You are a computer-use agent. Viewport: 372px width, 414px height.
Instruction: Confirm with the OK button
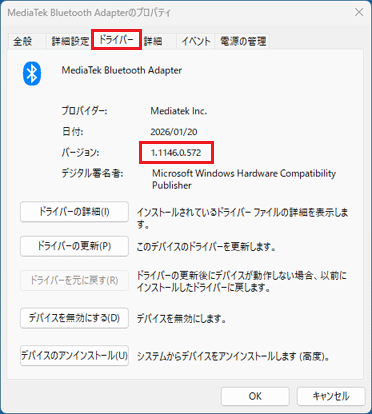tap(255, 396)
